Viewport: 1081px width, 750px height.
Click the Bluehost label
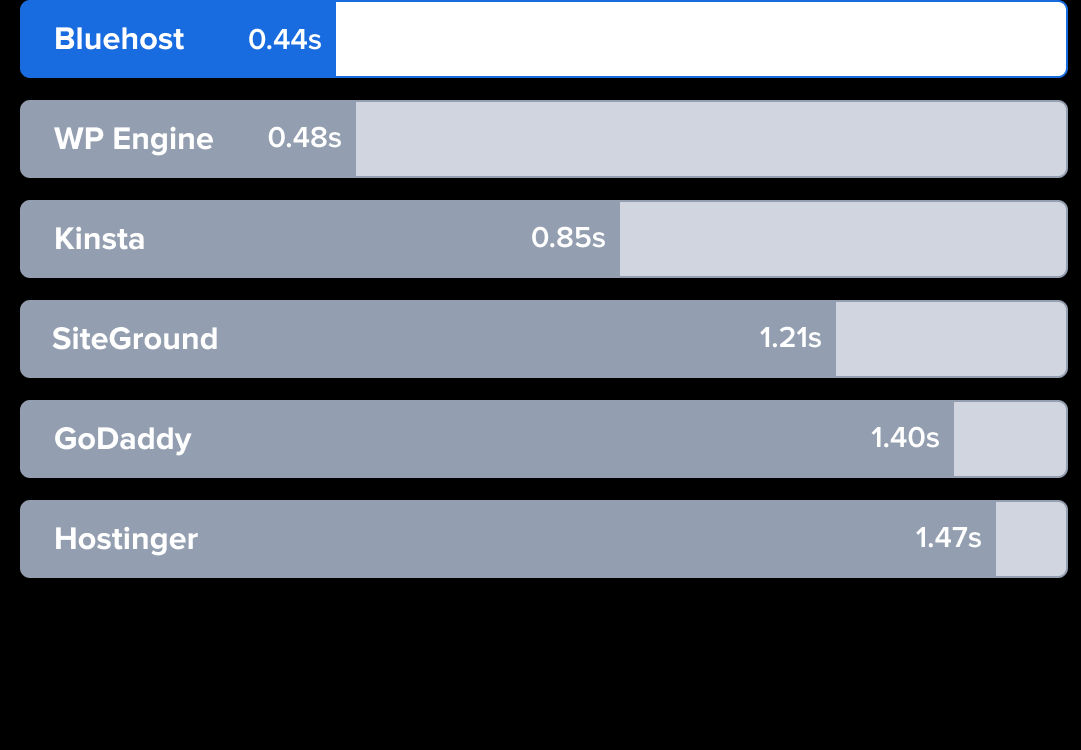coord(119,39)
